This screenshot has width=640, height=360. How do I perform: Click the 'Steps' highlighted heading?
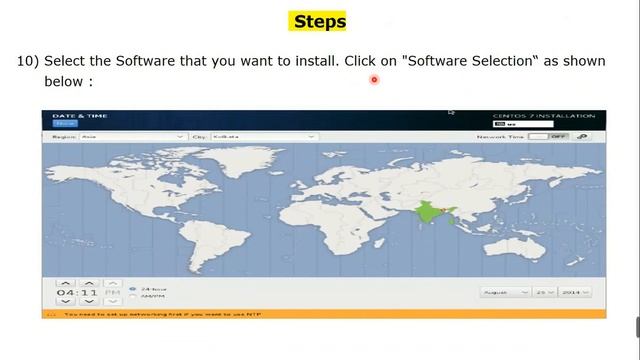click(x=318, y=21)
